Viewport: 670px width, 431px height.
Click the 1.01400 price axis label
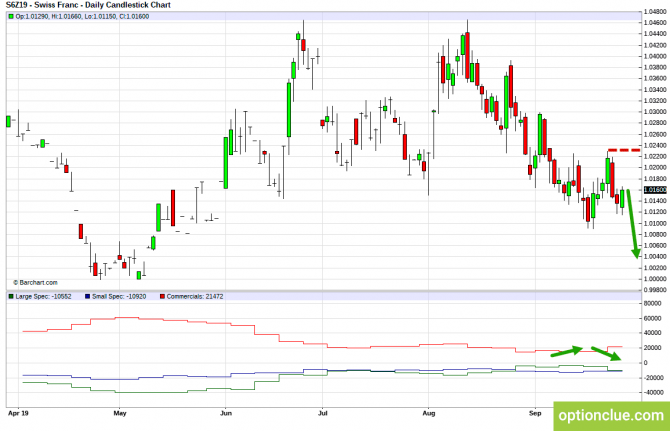(x=655, y=201)
